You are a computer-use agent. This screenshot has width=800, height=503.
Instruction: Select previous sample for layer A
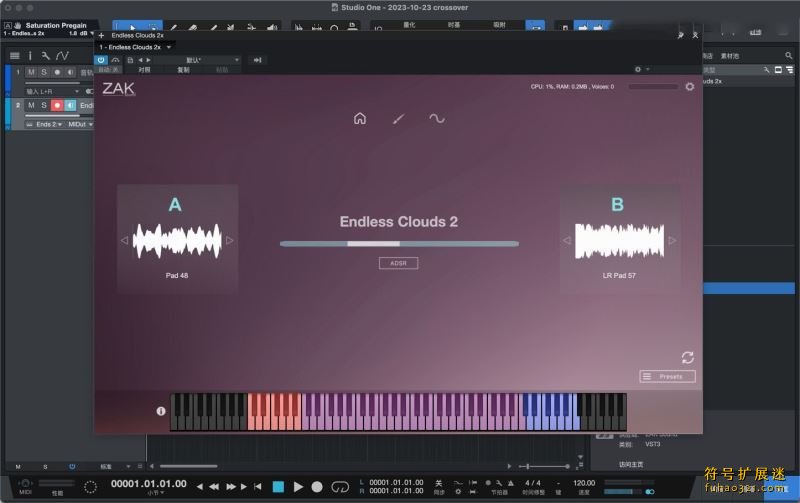[124, 240]
